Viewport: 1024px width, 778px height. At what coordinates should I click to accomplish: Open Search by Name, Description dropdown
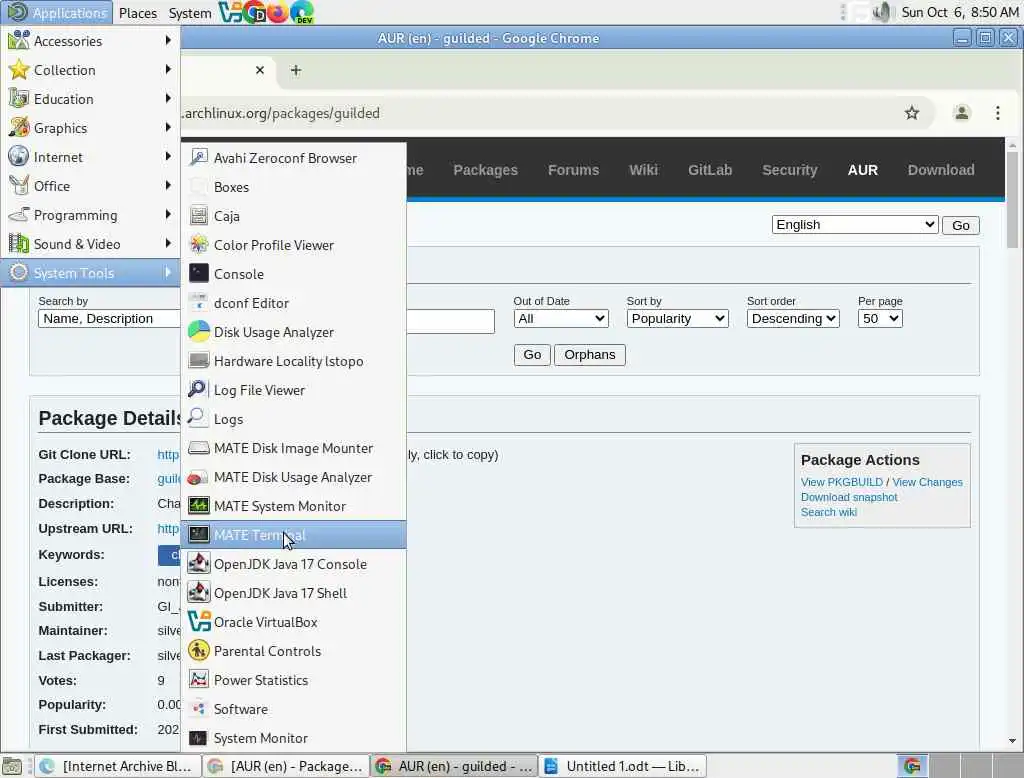pyautogui.click(x=109, y=319)
